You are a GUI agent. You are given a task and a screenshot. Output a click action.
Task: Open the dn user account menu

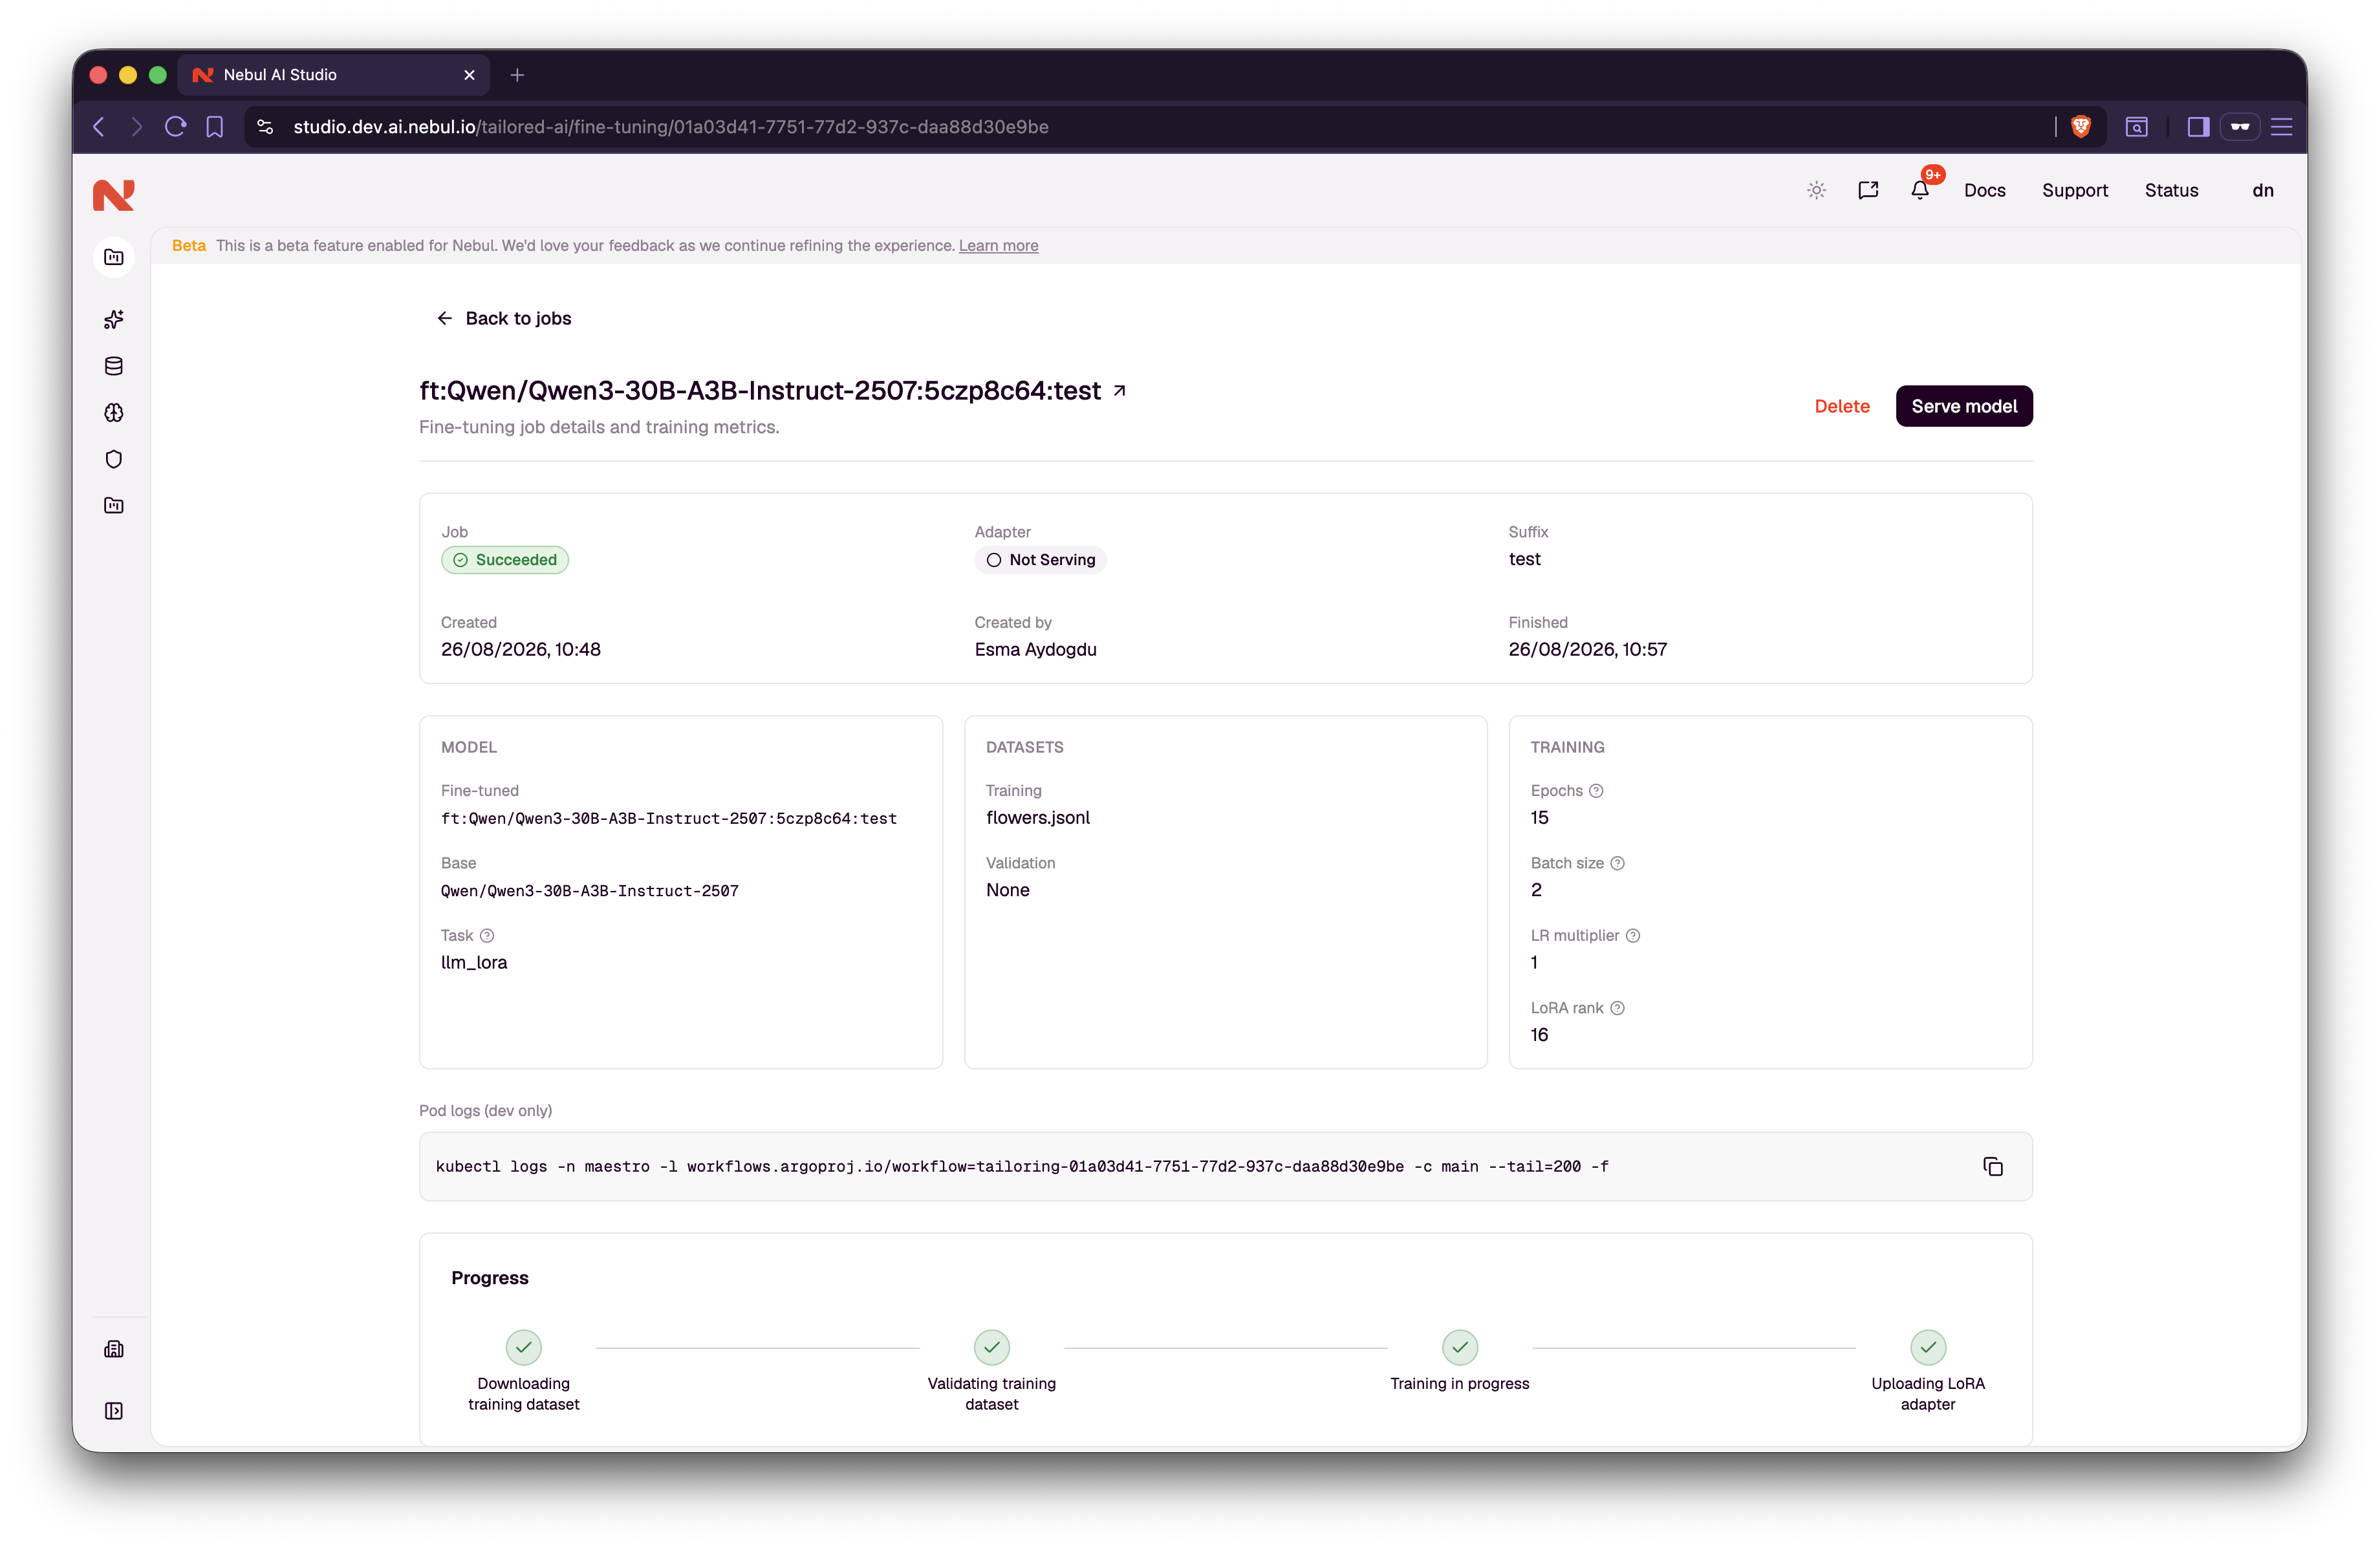[x=2262, y=190]
